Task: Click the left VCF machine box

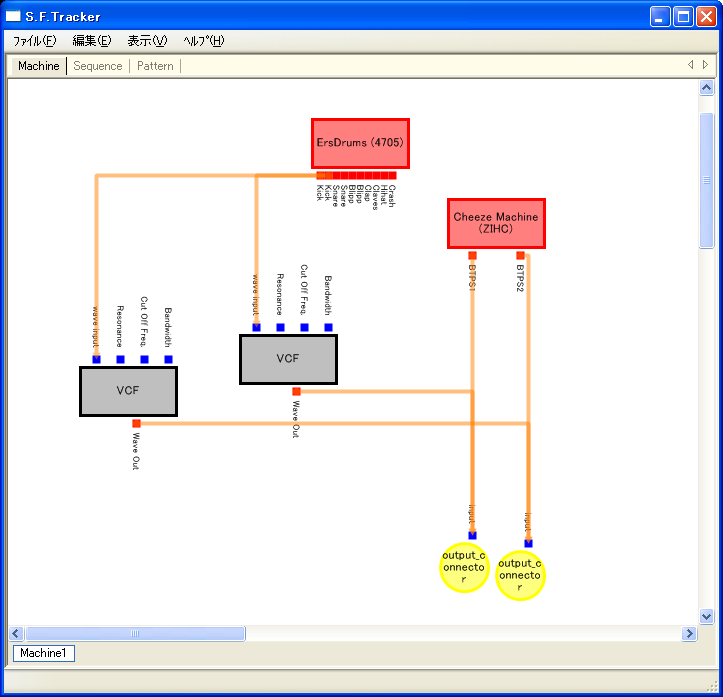Action: pos(128,391)
